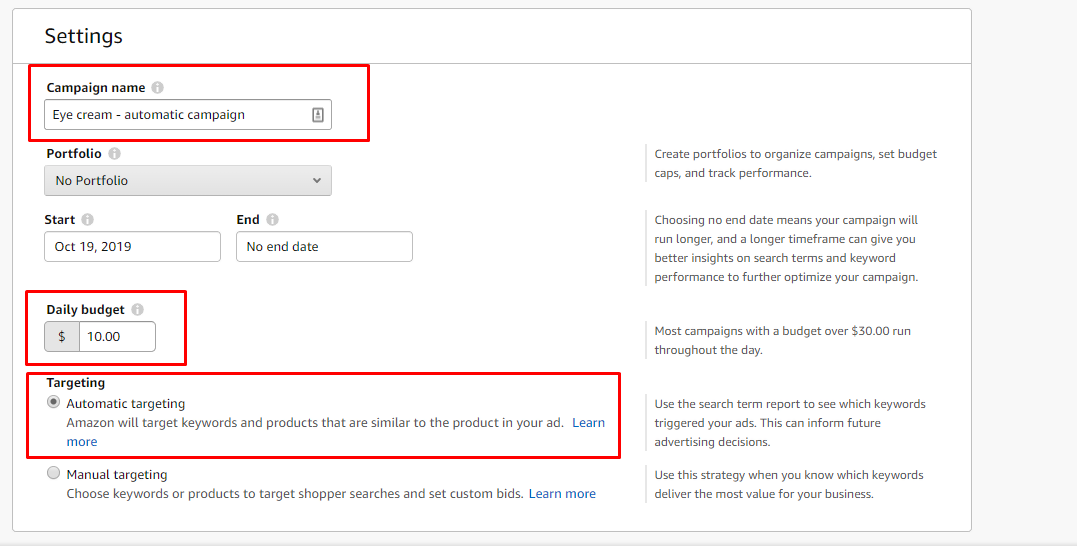Image resolution: width=1077 pixels, height=547 pixels.
Task: Show the info icon beside End
Action: (272, 219)
